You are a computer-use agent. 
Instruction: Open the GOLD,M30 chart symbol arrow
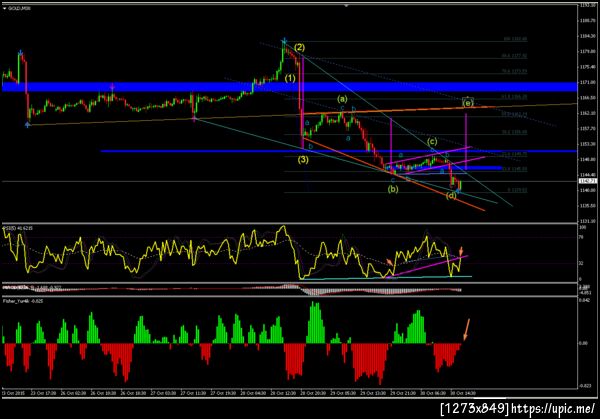(x=5, y=8)
